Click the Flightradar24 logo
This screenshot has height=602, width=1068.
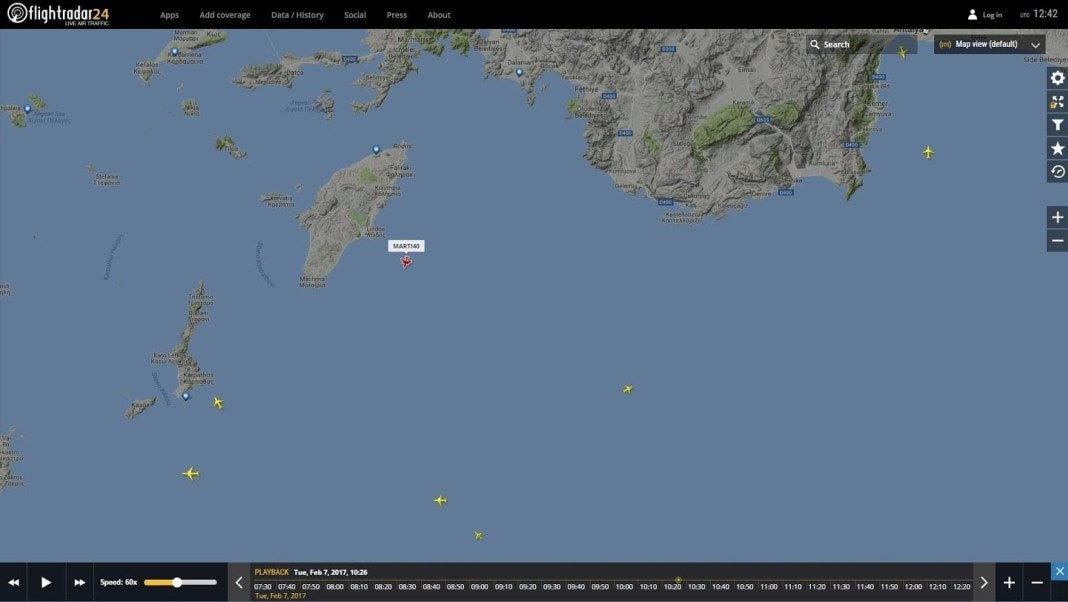[x=58, y=14]
